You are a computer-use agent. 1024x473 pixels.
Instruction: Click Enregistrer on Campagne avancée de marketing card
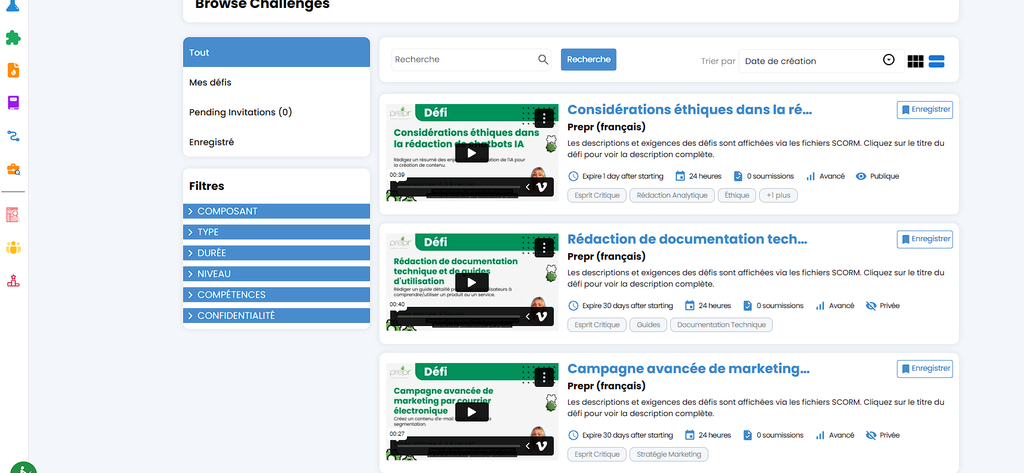click(925, 368)
